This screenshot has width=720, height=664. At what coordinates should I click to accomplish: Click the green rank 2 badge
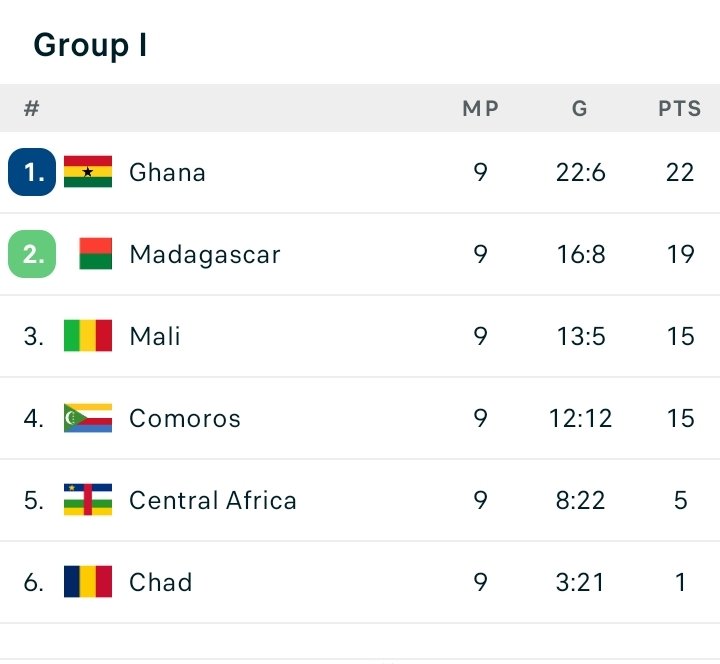click(x=32, y=254)
